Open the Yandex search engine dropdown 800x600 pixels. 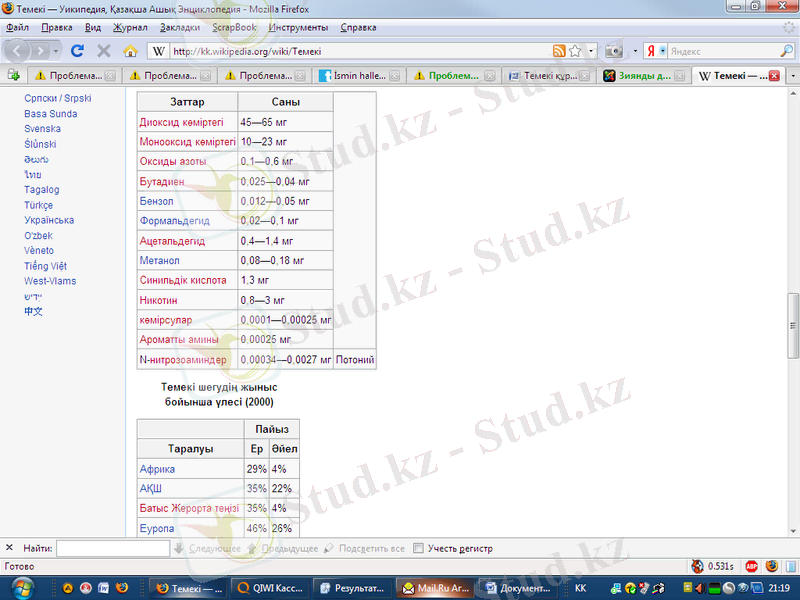[662, 50]
